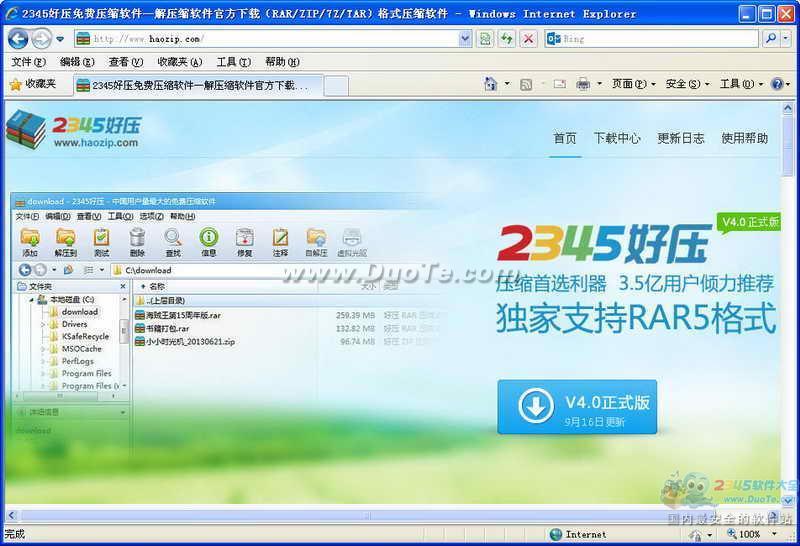Click the 解压到 icon in HaoZip preview
This screenshot has height=546, width=800.
[x=66, y=242]
